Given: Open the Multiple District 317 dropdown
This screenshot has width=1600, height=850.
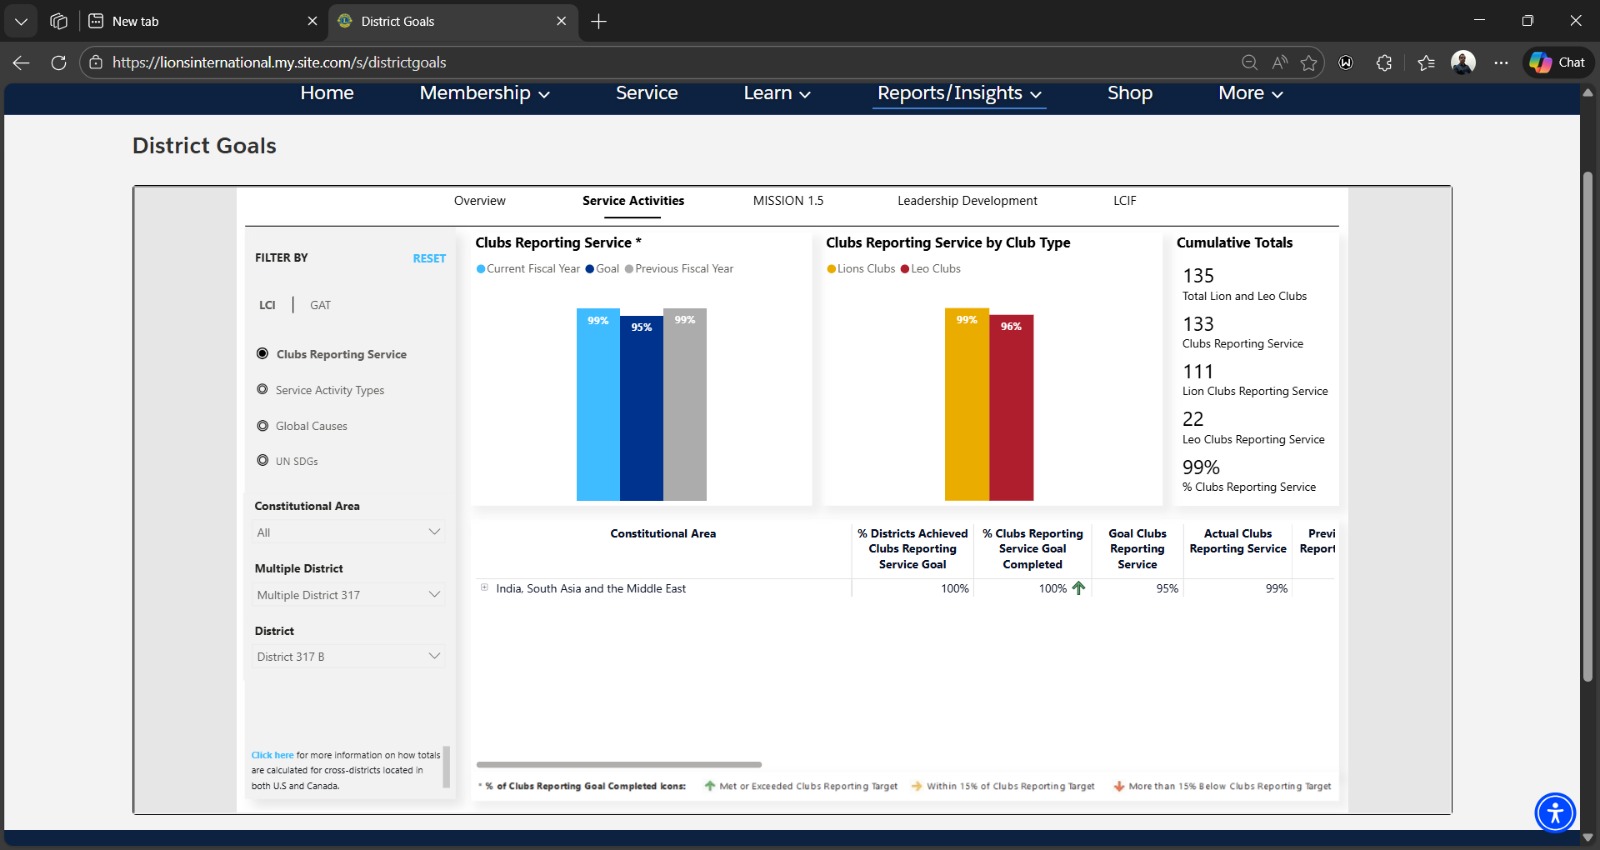Looking at the screenshot, I should tap(347, 595).
